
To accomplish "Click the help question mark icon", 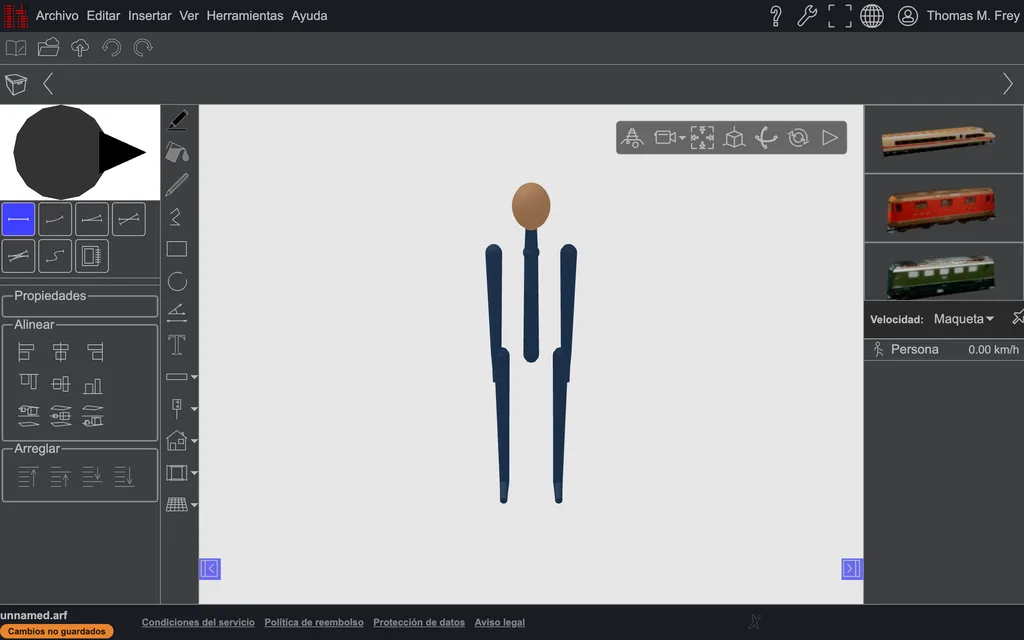I will tap(776, 16).
